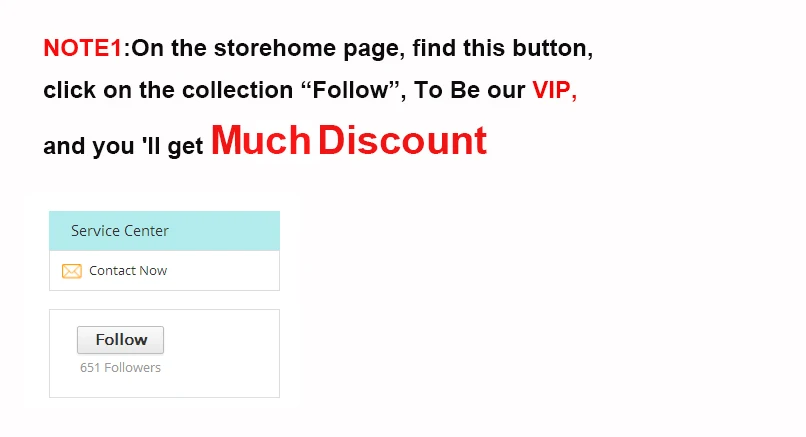Click the red VIP word
The width and height of the screenshot is (806, 437).
tap(555, 90)
